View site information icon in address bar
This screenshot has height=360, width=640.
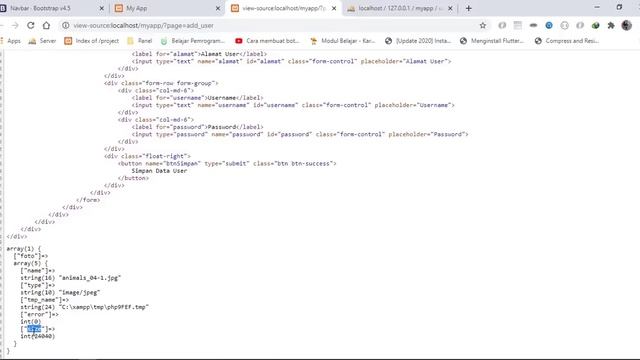point(65,25)
